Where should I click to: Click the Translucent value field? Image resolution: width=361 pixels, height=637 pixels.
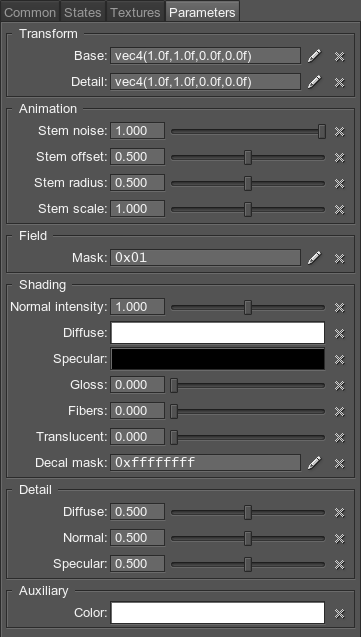(x=137, y=437)
